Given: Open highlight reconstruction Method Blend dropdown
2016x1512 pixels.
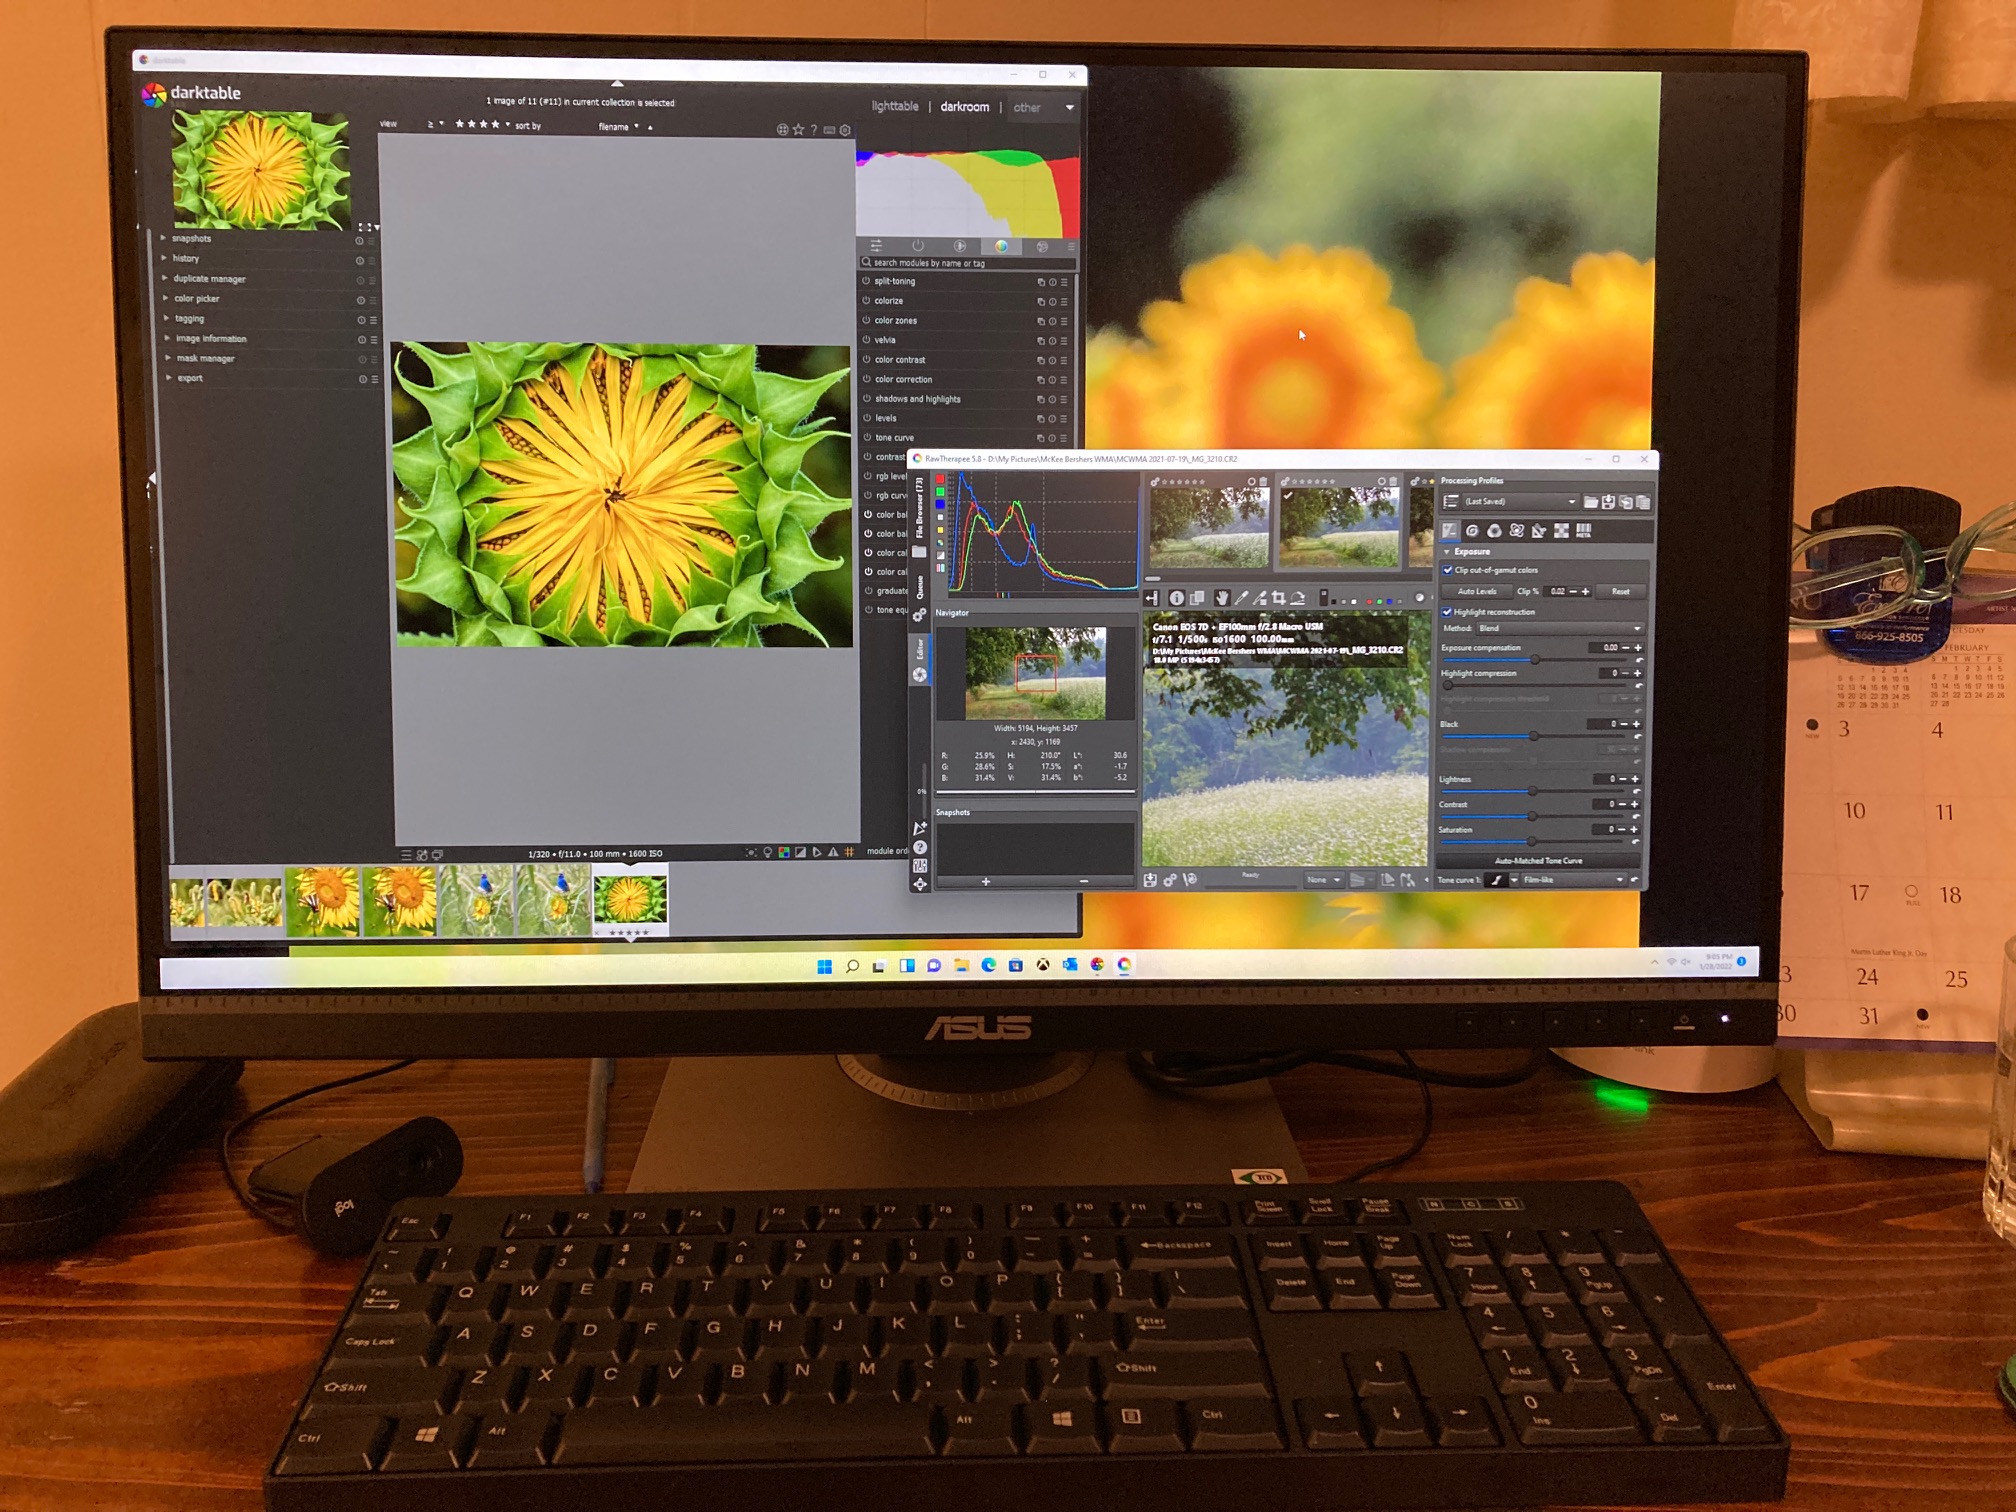Looking at the screenshot, I should click(1560, 629).
